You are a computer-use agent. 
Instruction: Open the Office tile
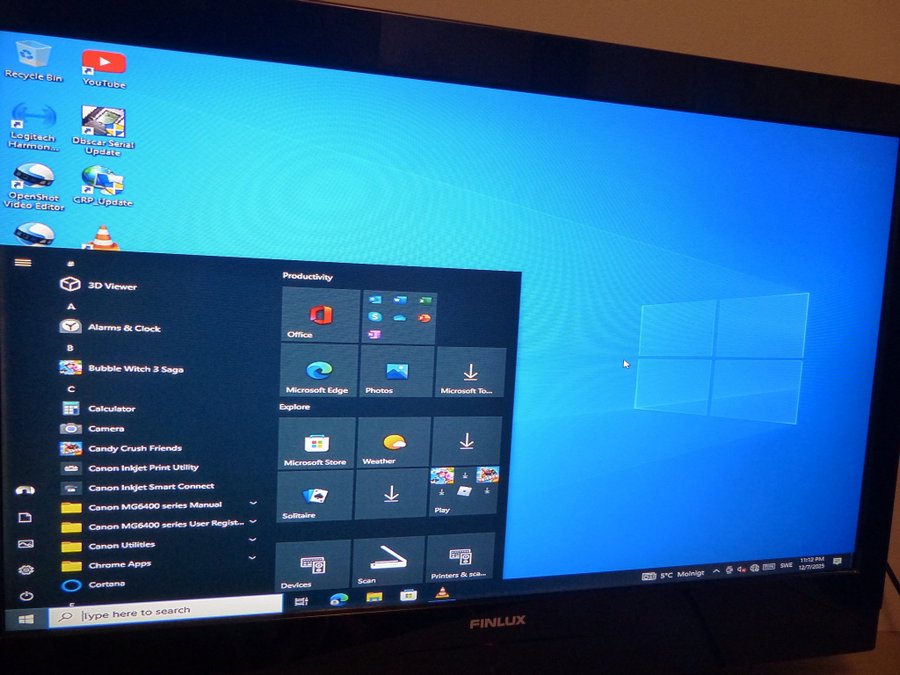320,318
